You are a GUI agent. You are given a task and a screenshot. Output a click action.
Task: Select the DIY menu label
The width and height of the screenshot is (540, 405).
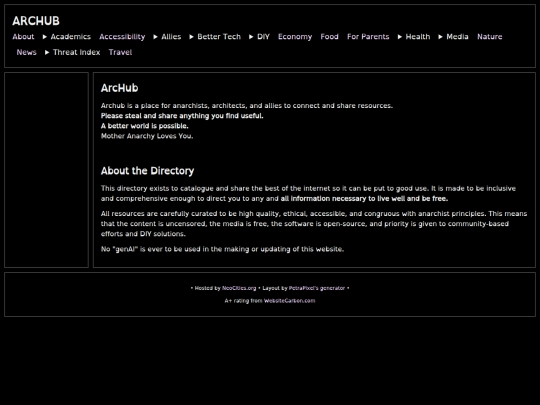(263, 37)
